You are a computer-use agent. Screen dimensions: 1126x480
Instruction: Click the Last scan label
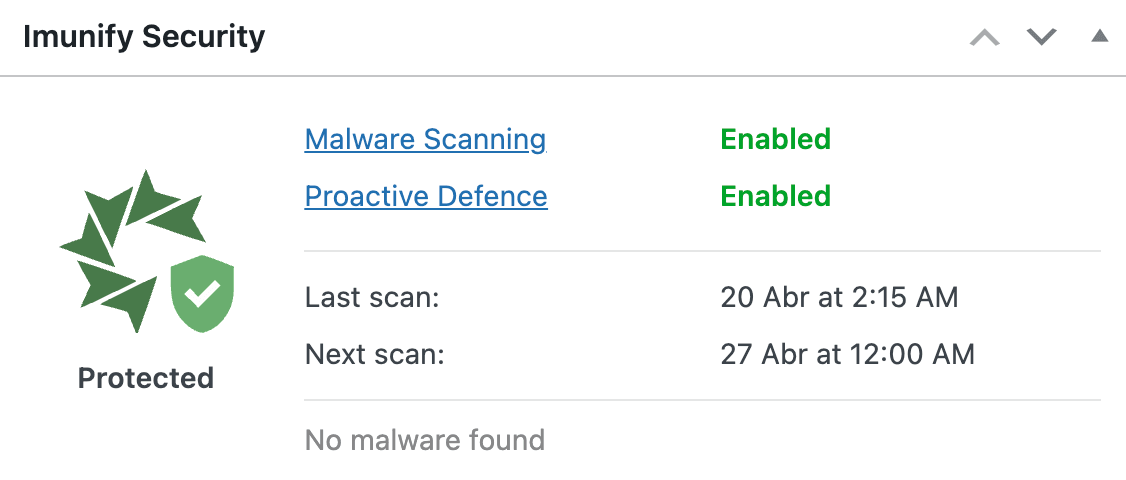tap(372, 297)
